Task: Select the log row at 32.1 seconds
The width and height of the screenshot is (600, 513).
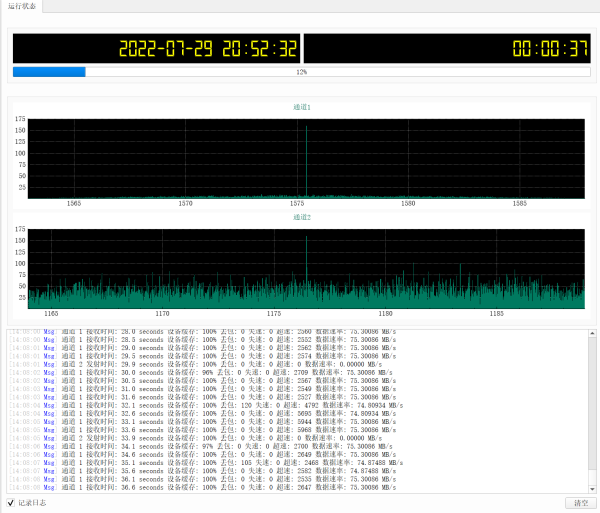Action: click(200, 405)
